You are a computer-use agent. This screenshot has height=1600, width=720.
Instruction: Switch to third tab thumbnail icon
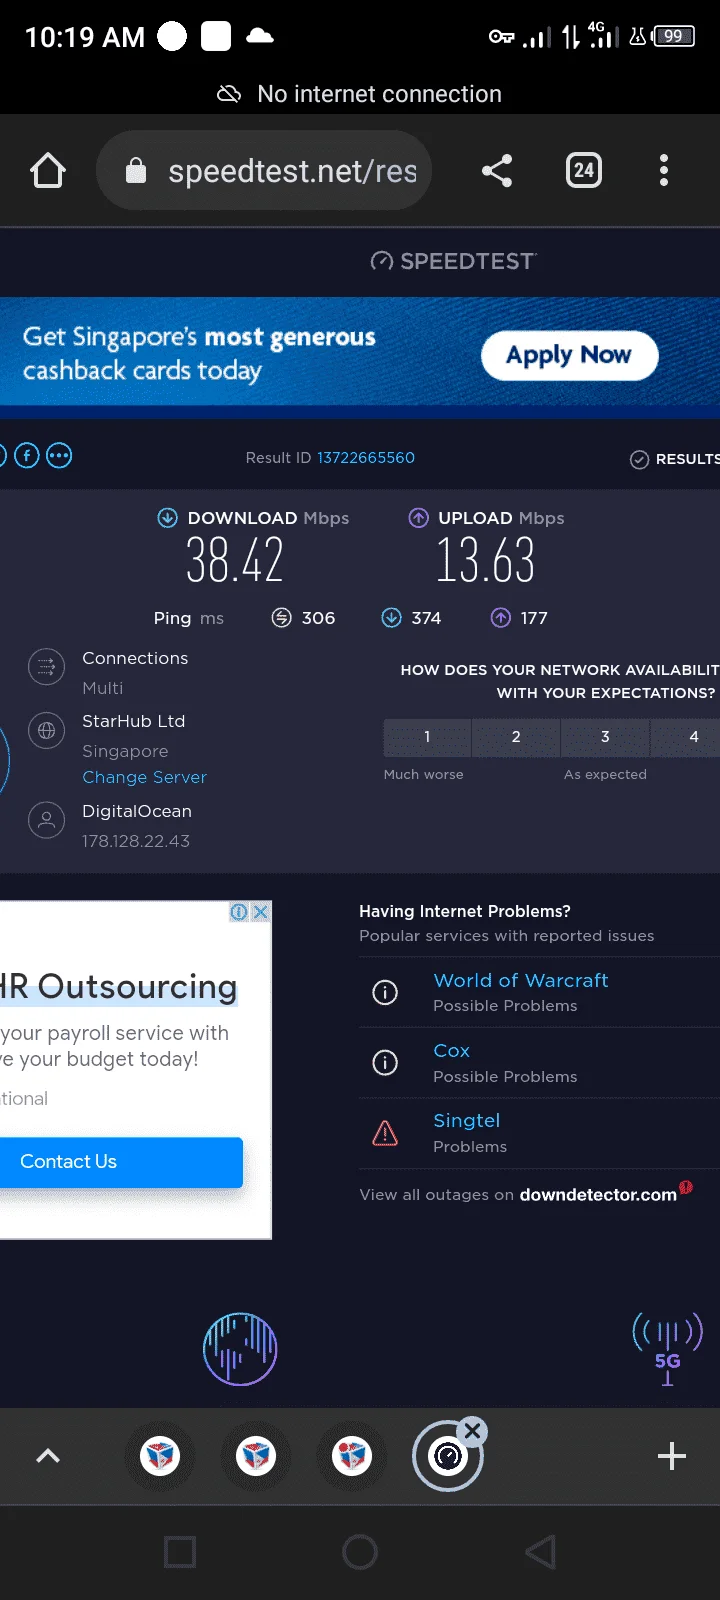tap(352, 1456)
